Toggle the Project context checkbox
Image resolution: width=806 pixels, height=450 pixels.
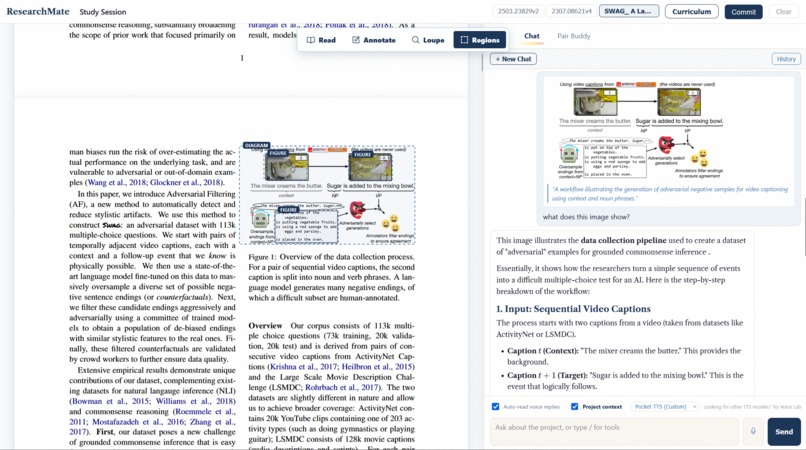[574, 406]
